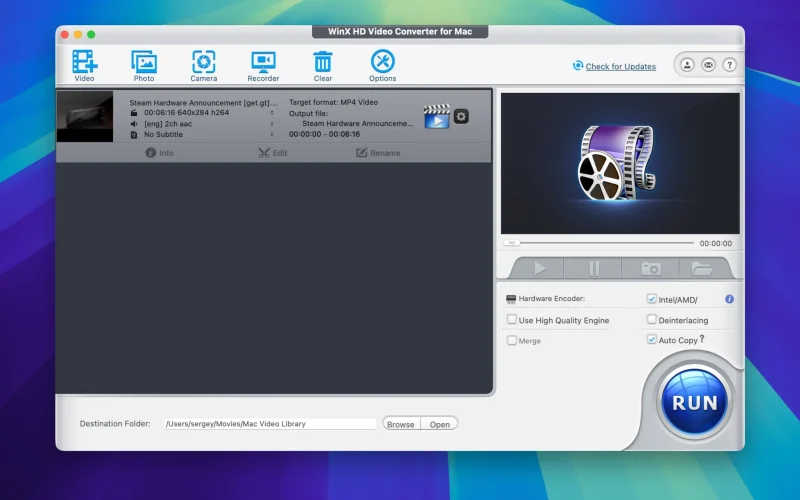Click the blue RUN button

pyautogui.click(x=694, y=403)
